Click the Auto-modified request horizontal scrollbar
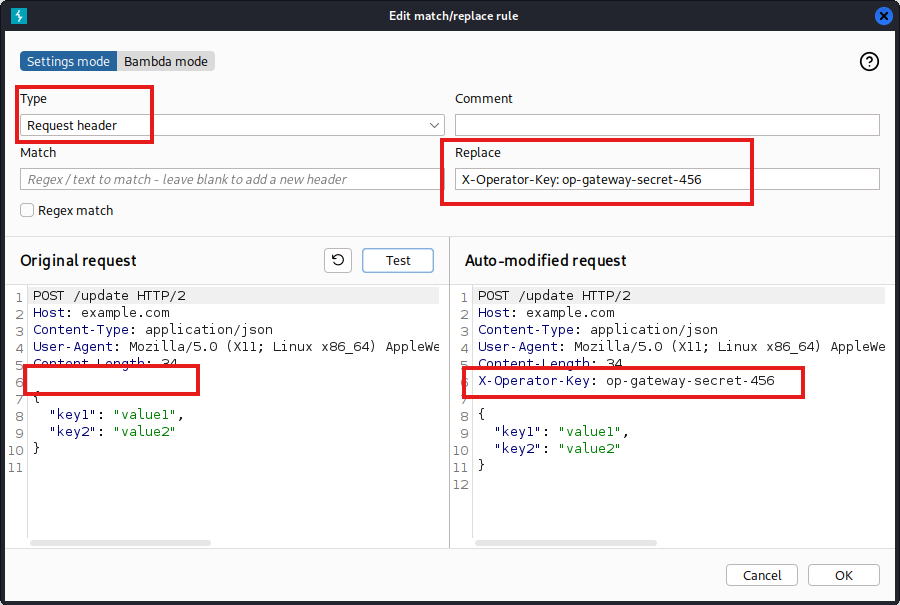This screenshot has height=605, width=900. tap(565, 540)
